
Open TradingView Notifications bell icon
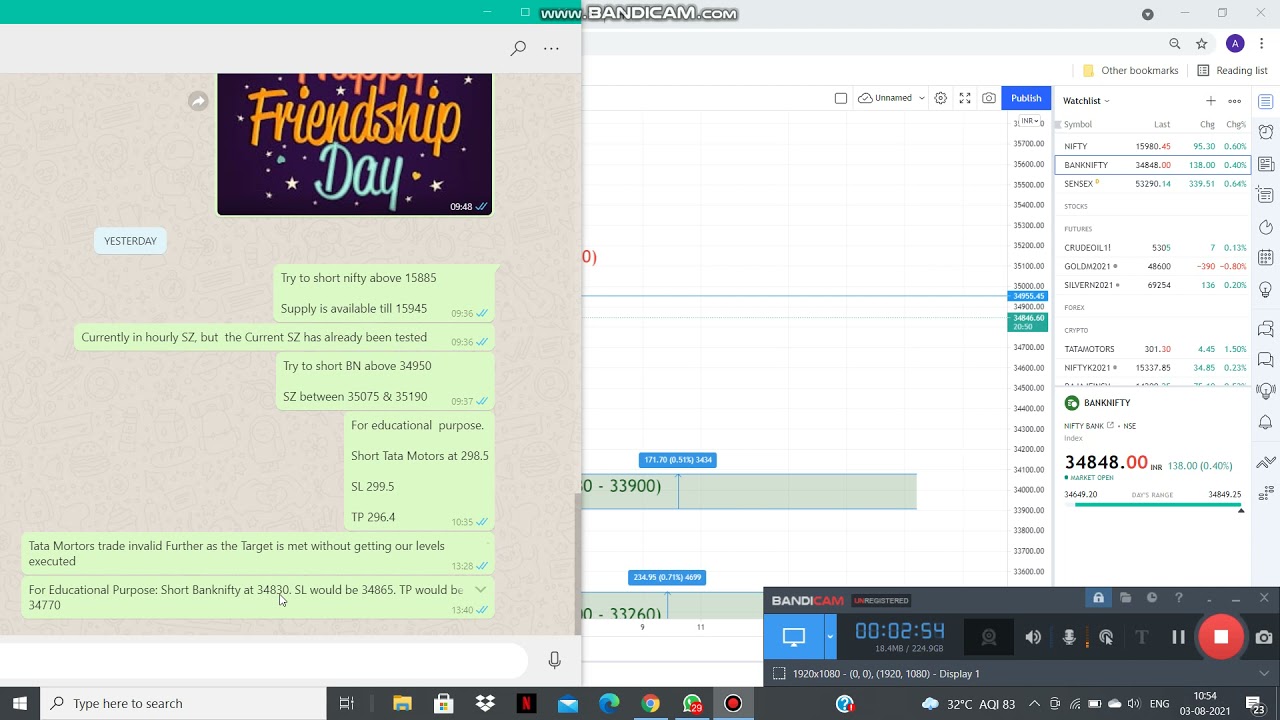(1266, 422)
